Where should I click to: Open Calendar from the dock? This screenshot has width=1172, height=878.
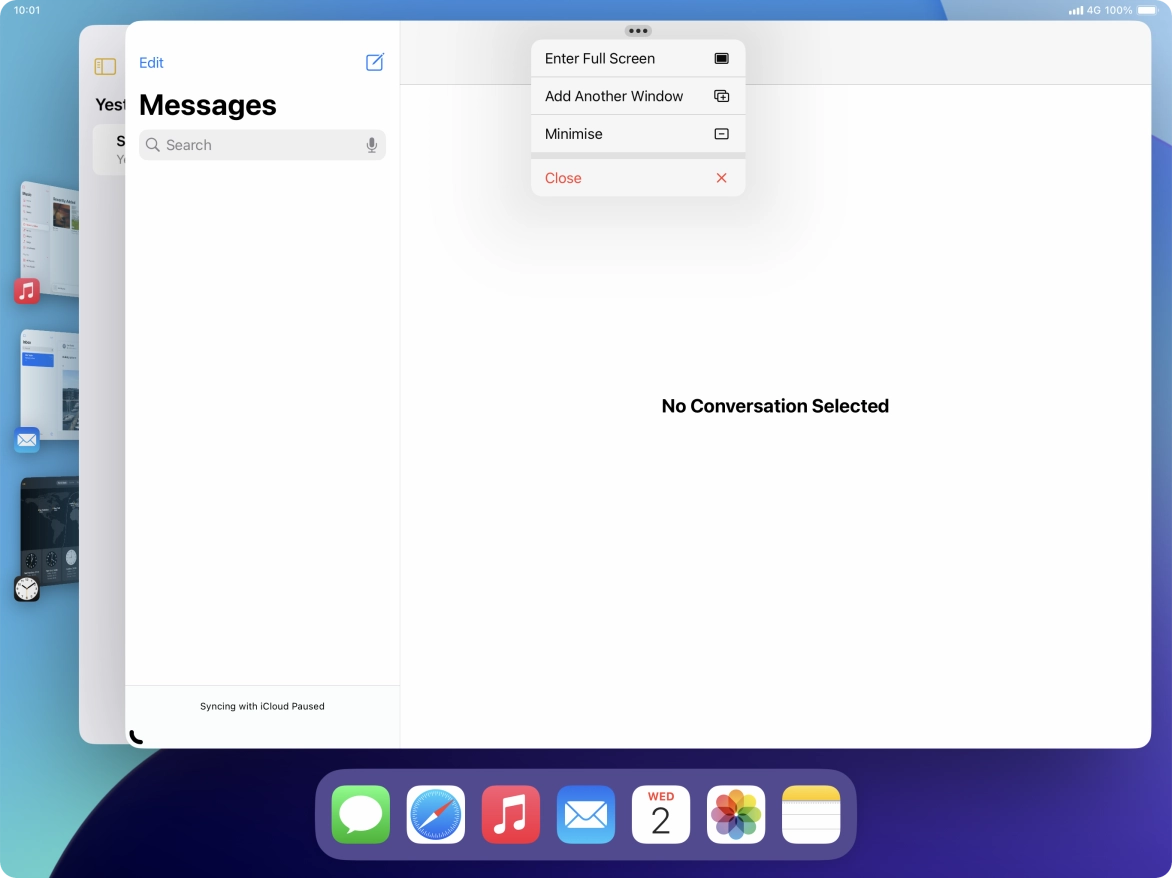click(661, 815)
